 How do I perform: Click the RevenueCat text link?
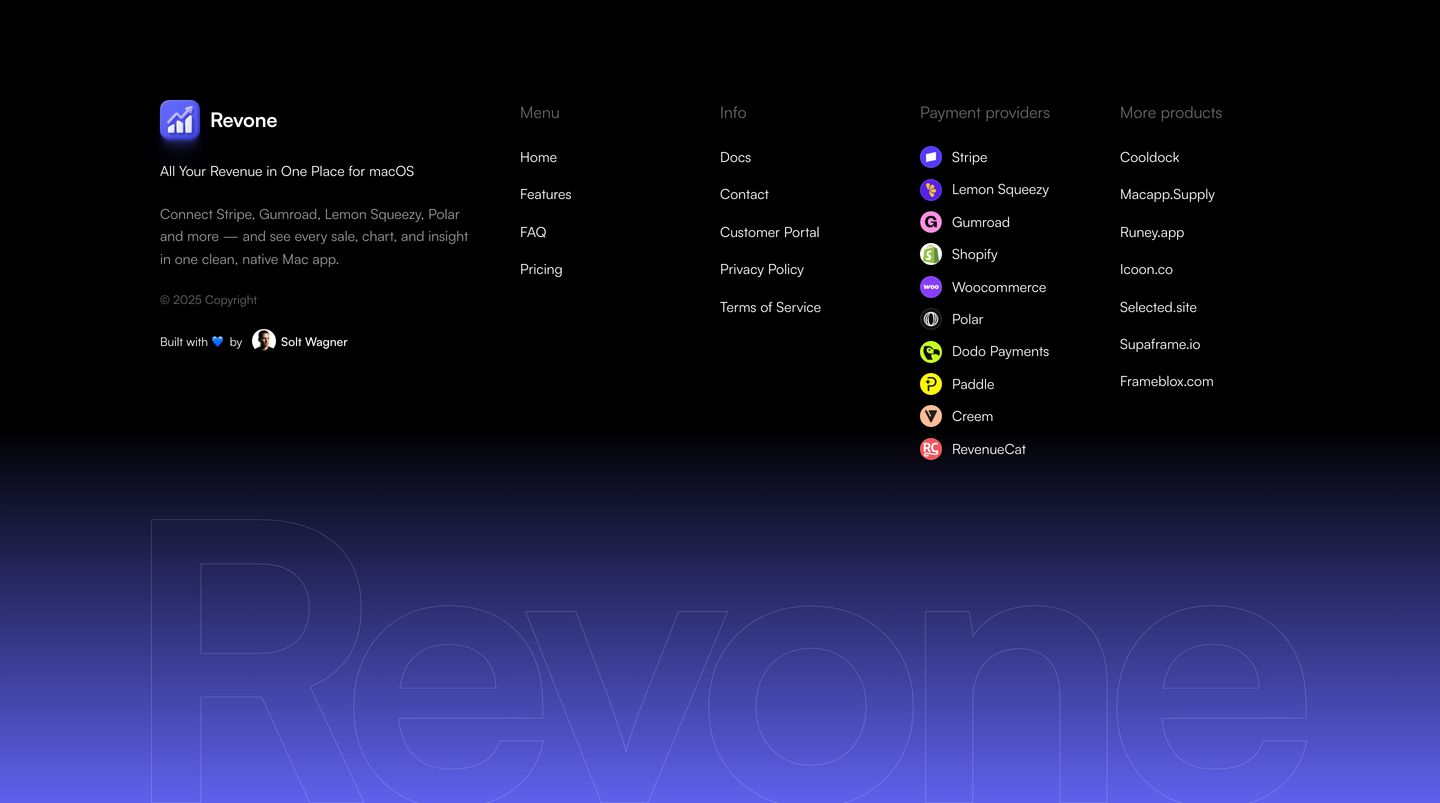coord(989,449)
